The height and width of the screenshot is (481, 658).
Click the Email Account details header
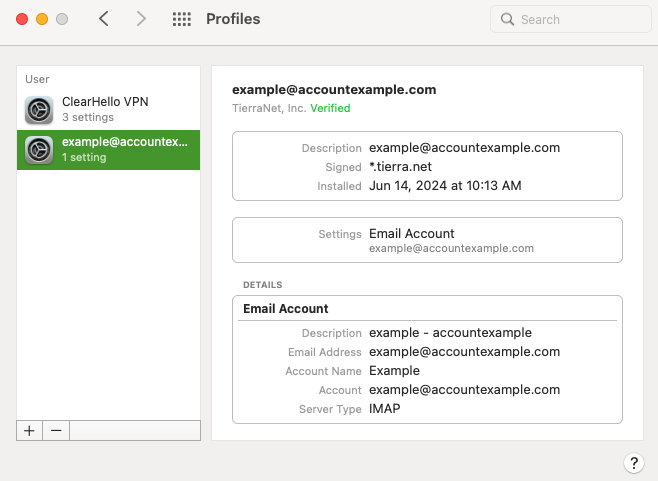pyautogui.click(x=286, y=309)
